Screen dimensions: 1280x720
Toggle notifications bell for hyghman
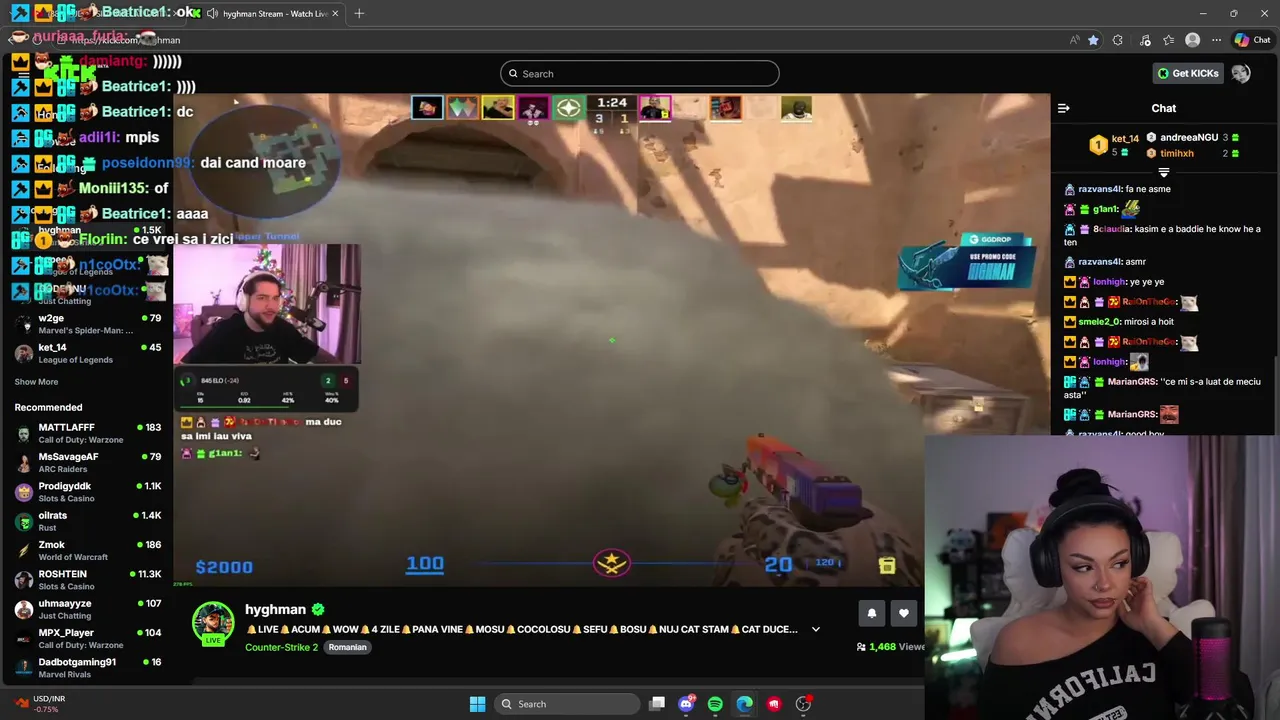(x=871, y=614)
